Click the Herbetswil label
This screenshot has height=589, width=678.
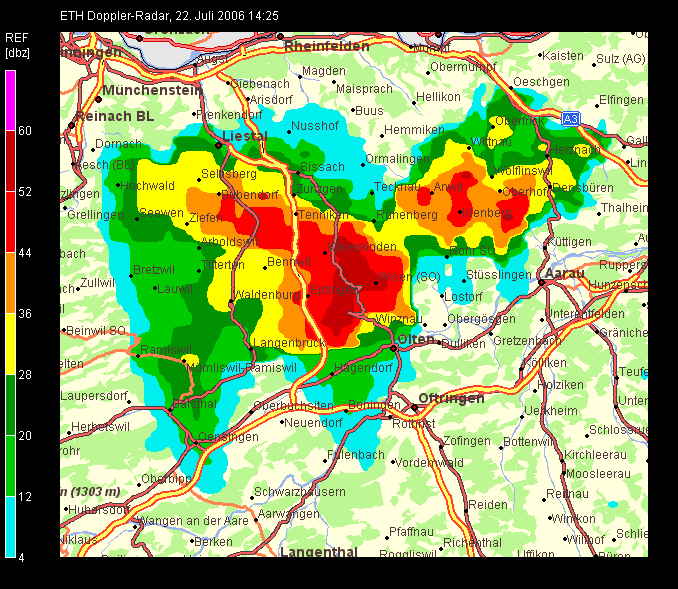pyautogui.click(x=100, y=427)
